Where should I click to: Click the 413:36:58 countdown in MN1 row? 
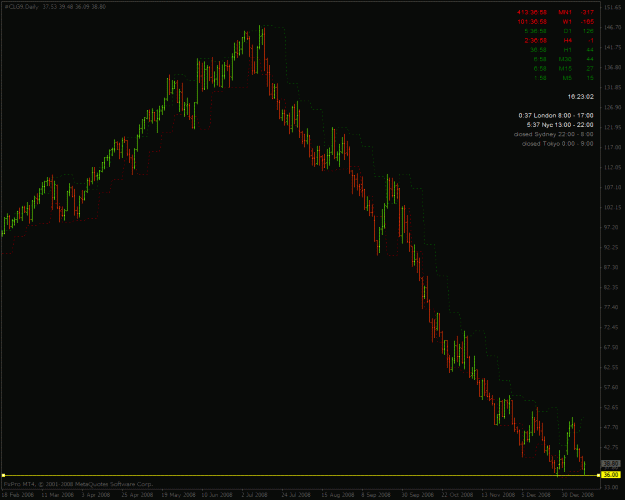(x=532, y=12)
